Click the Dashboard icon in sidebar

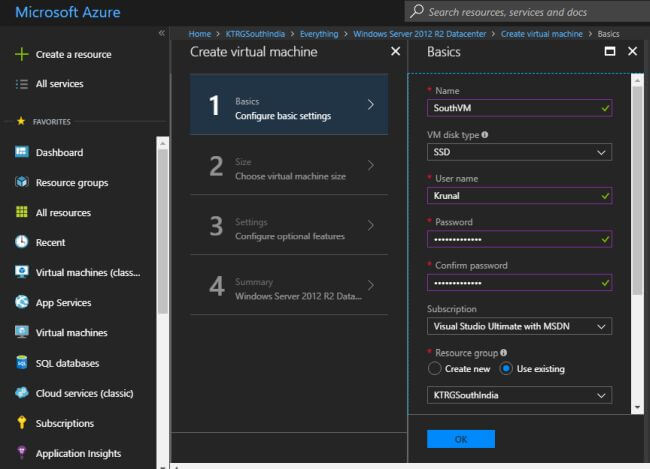pos(22,152)
